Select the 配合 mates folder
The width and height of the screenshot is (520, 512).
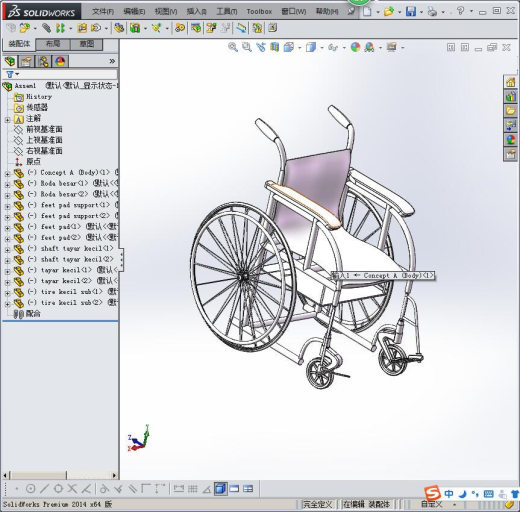pyautogui.click(x=27, y=314)
